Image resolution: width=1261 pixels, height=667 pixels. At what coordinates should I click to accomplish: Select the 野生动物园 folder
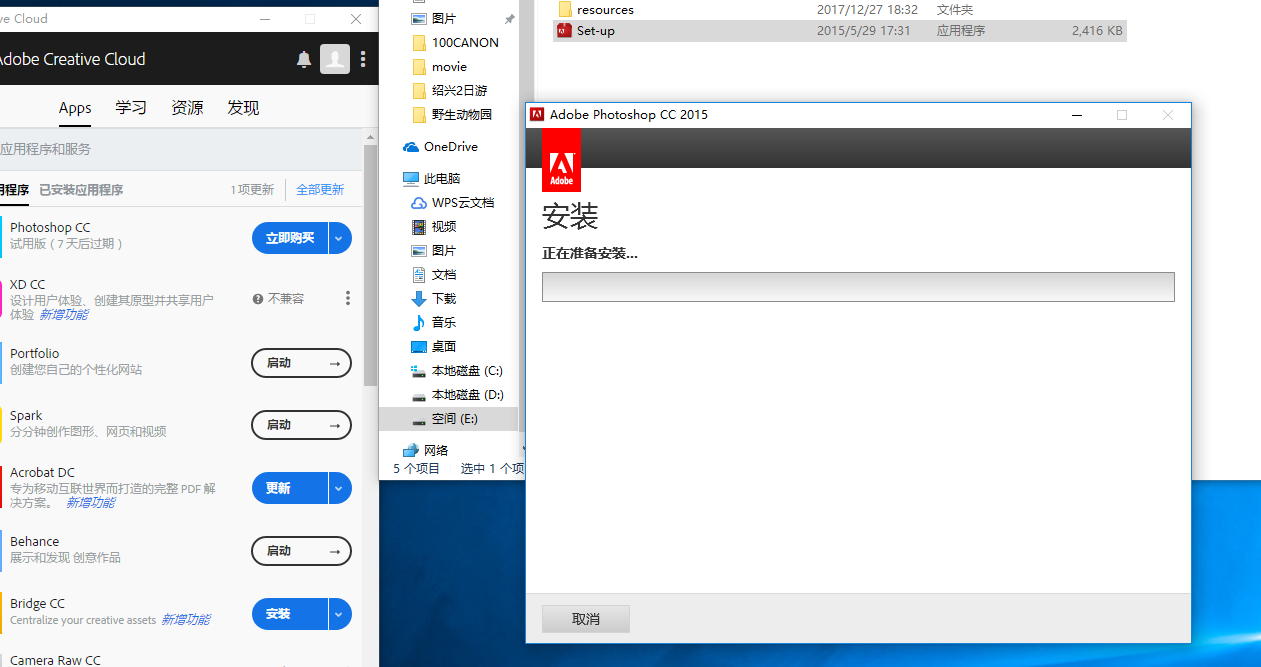click(462, 115)
